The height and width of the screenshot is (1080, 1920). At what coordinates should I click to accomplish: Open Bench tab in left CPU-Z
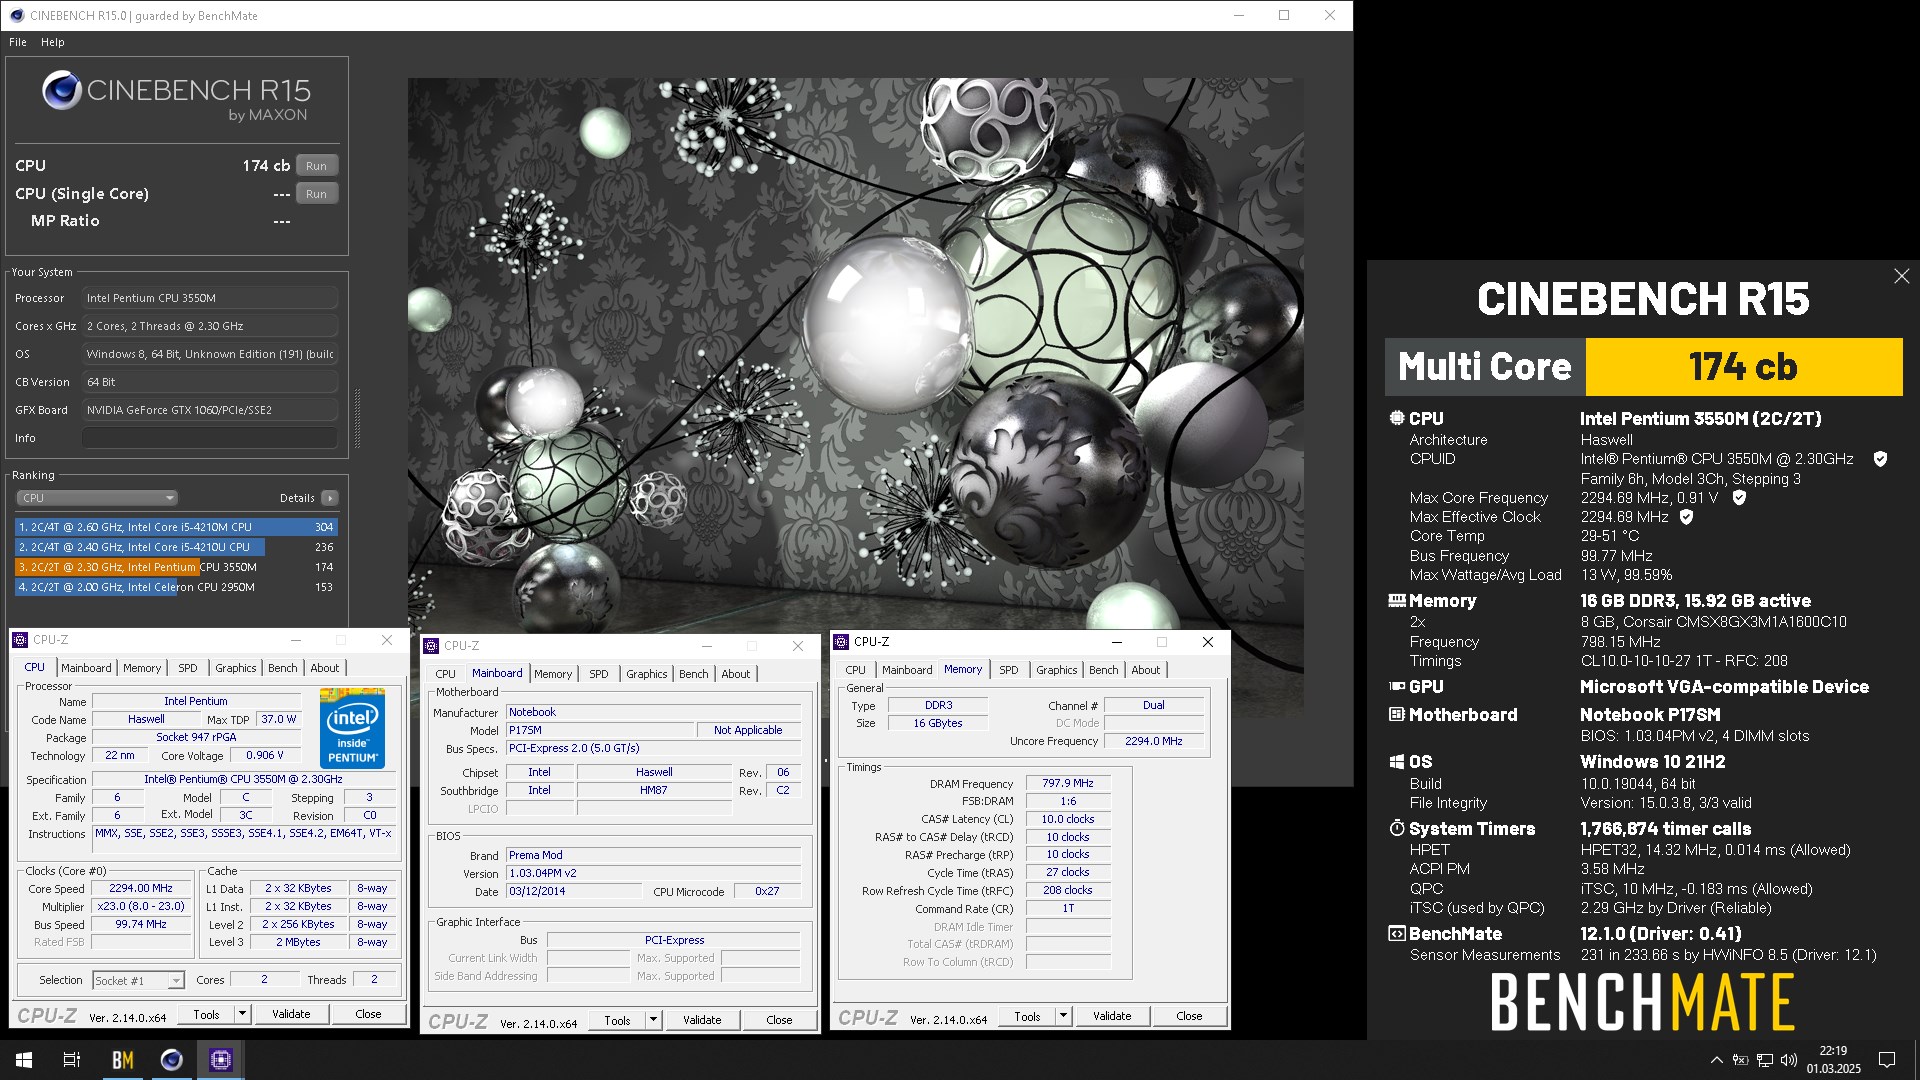(283, 668)
